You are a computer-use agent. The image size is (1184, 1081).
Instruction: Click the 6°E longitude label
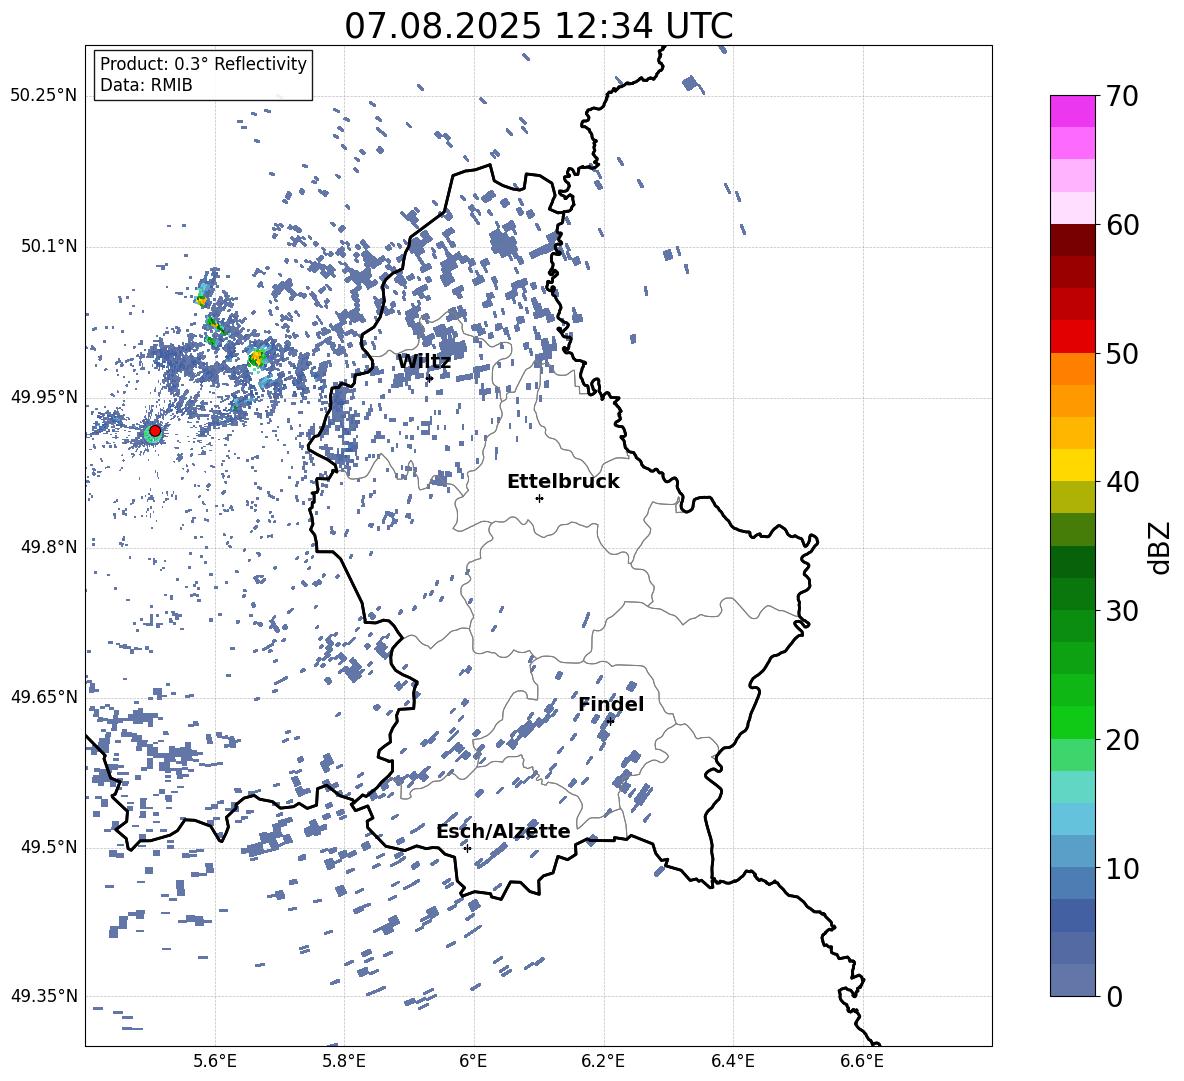pos(473,1061)
